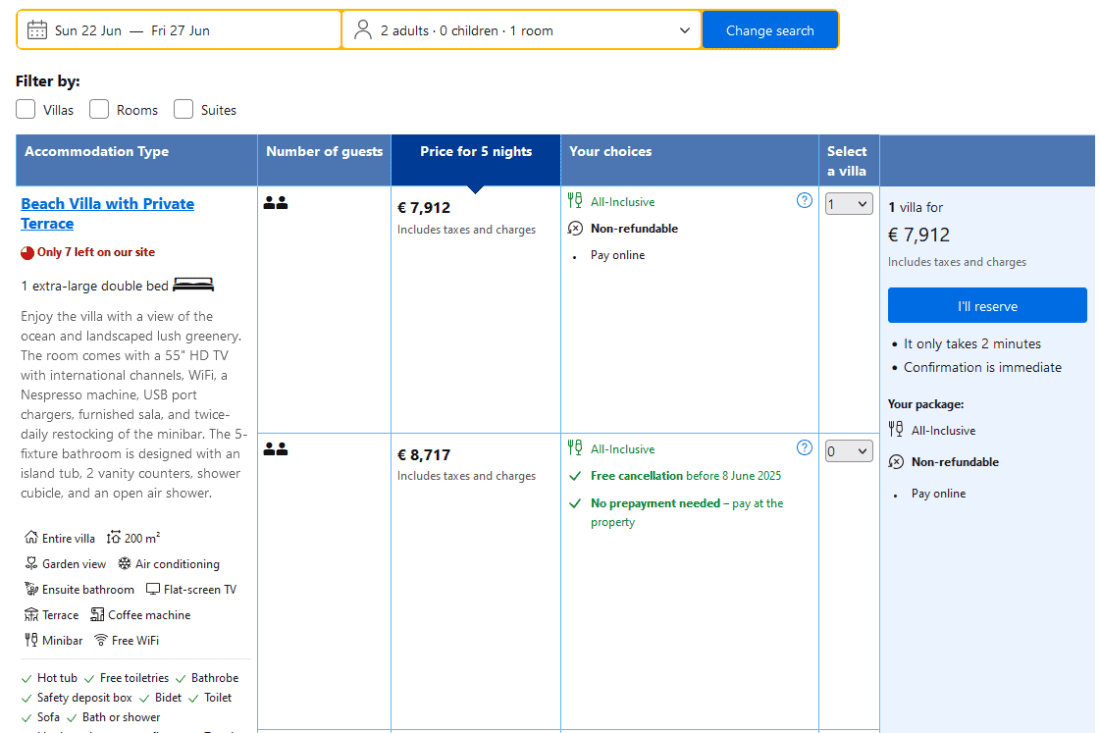Click the calendar icon in date field
This screenshot has width=1100, height=733.
pyautogui.click(x=37, y=30)
